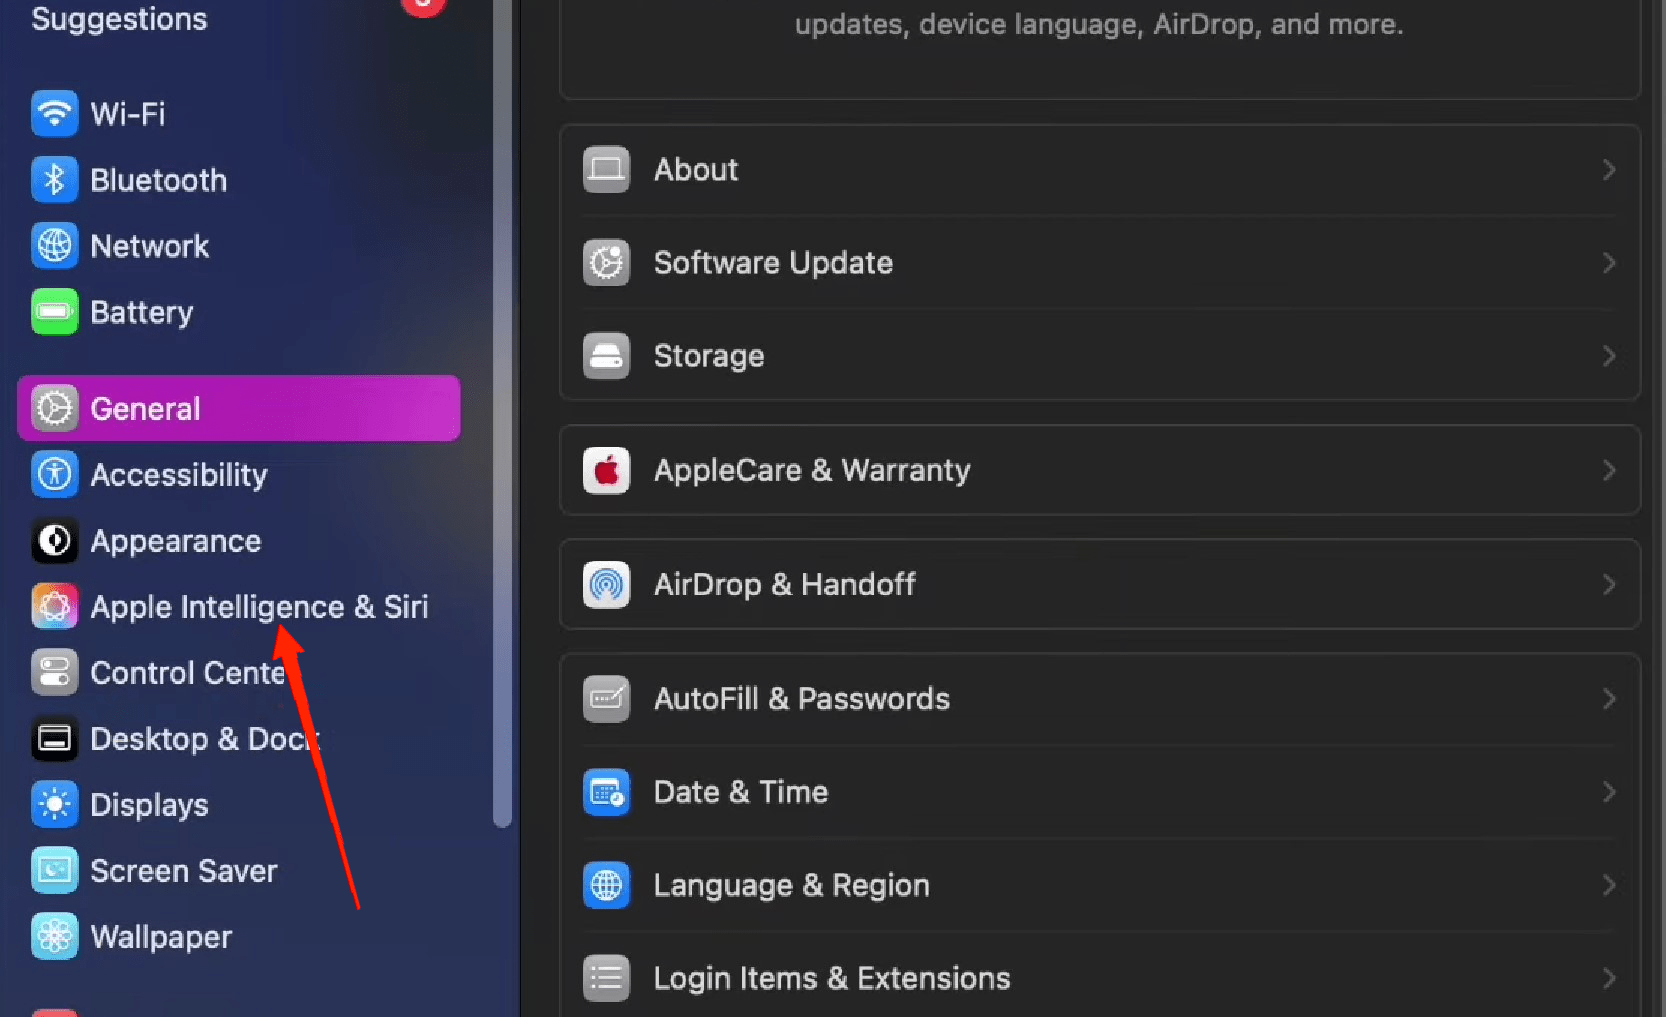Click the Appearance label in sidebar
Viewport: 1666px width, 1017px height.
tap(176, 541)
